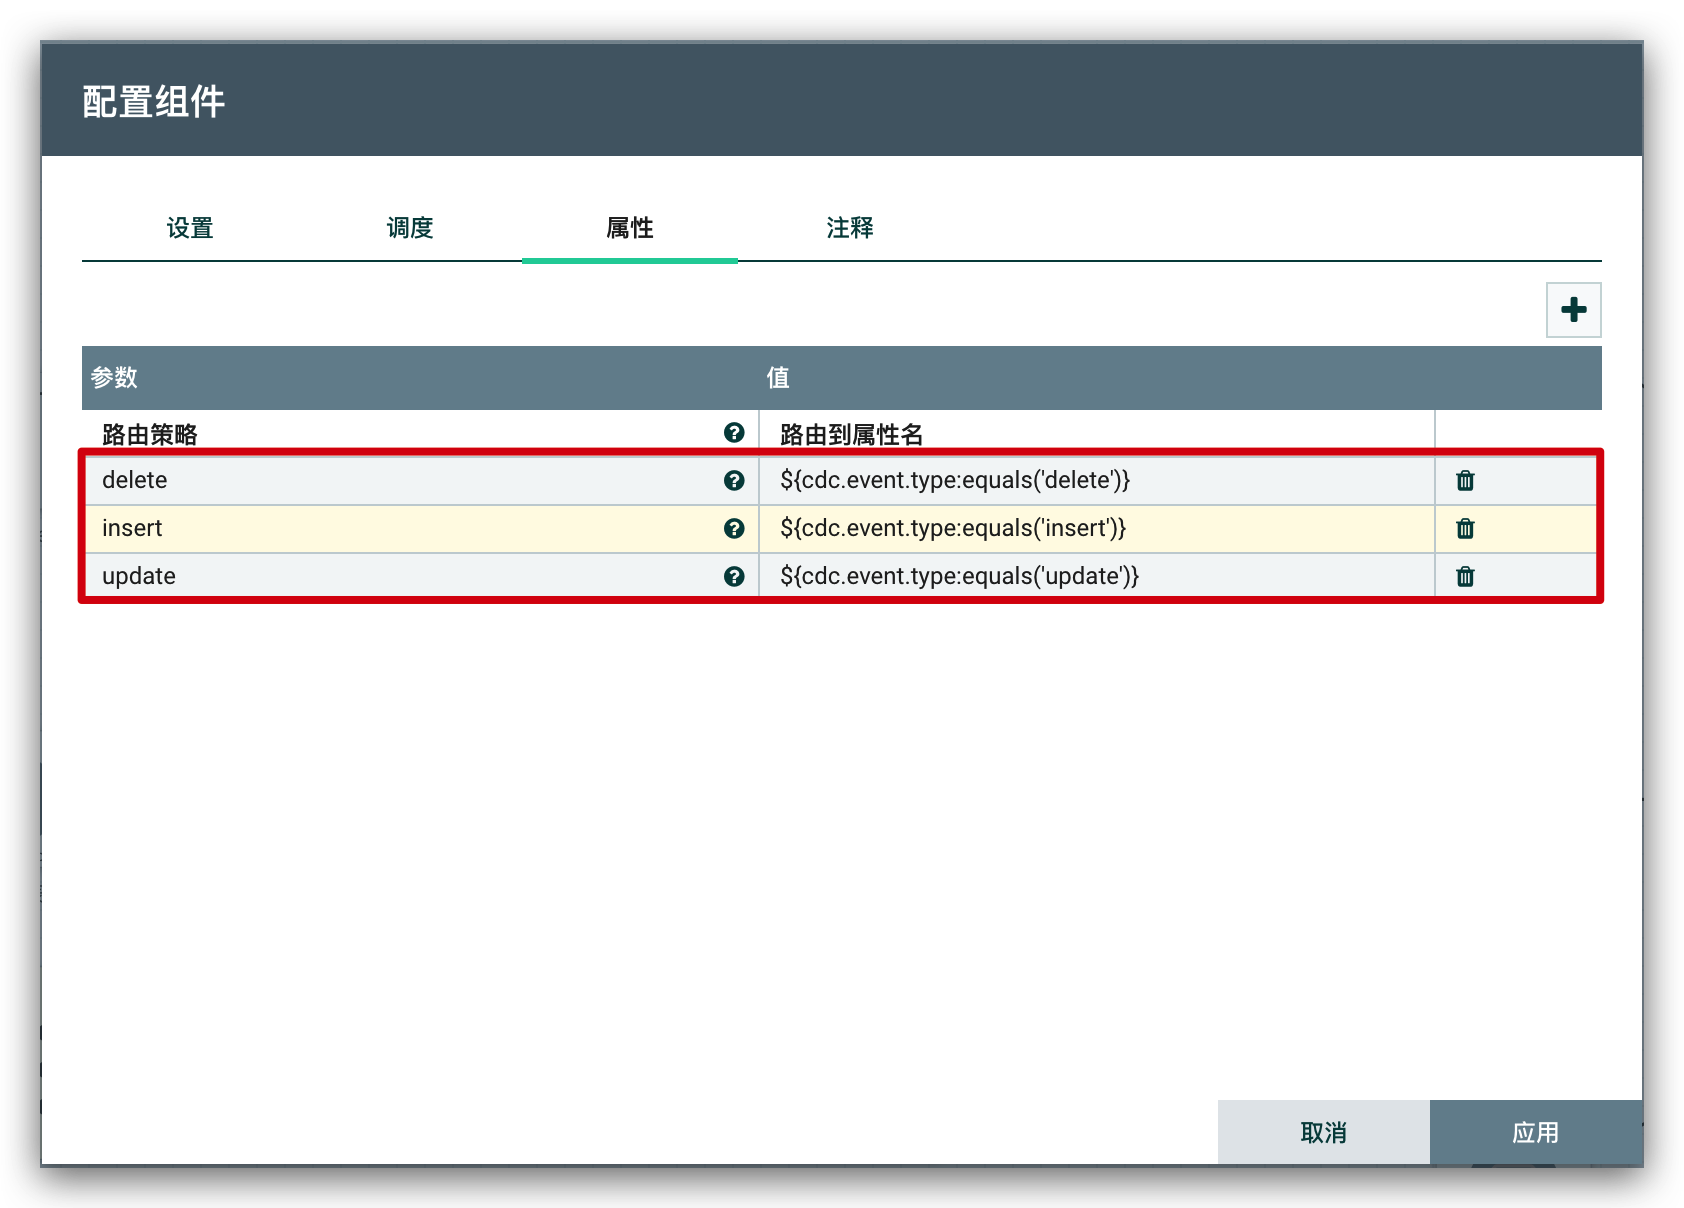Click the add property plus icon

tap(1573, 310)
